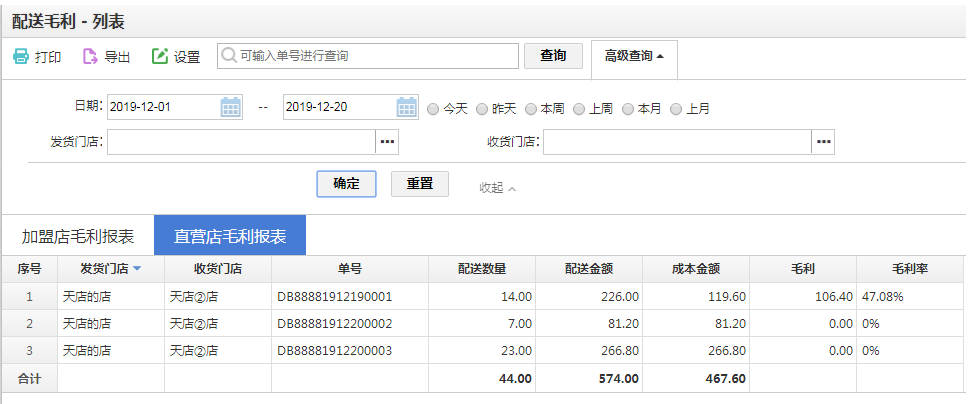Click the 14.00 quantity cell
Screen dimensions: 975x404
point(482,297)
